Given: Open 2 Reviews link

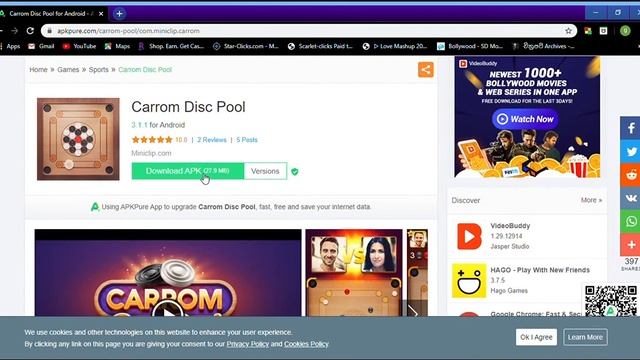Looking at the screenshot, I should pyautogui.click(x=212, y=140).
